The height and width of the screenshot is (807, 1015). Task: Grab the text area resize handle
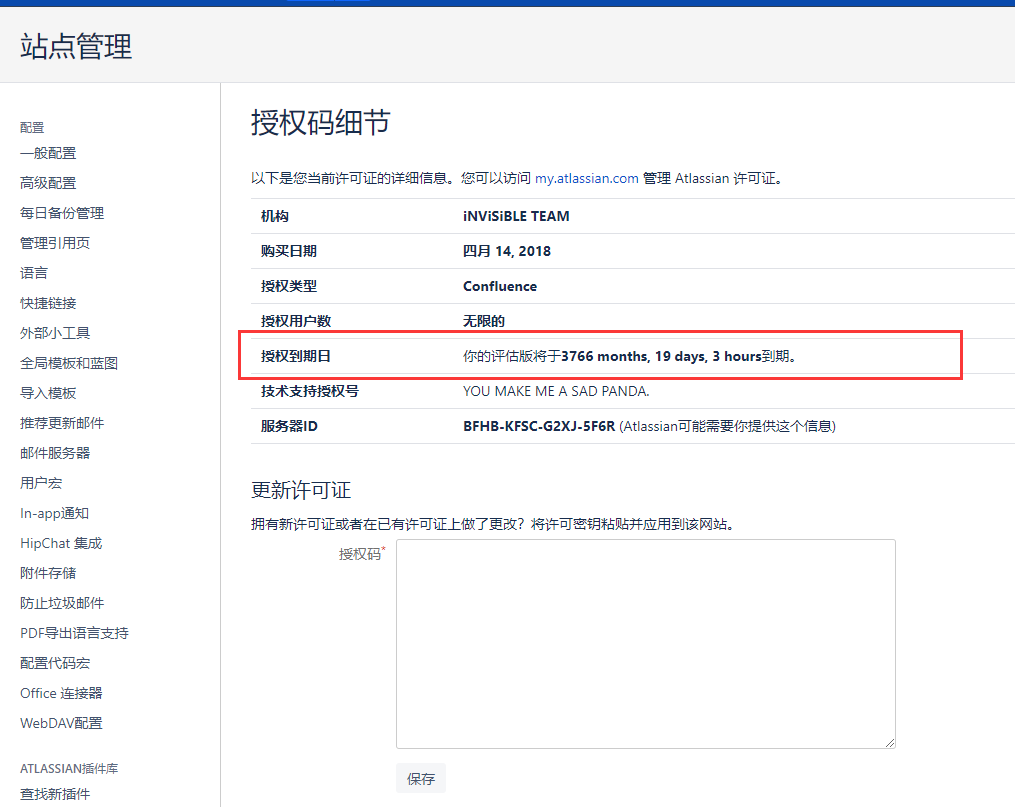tap(890, 743)
